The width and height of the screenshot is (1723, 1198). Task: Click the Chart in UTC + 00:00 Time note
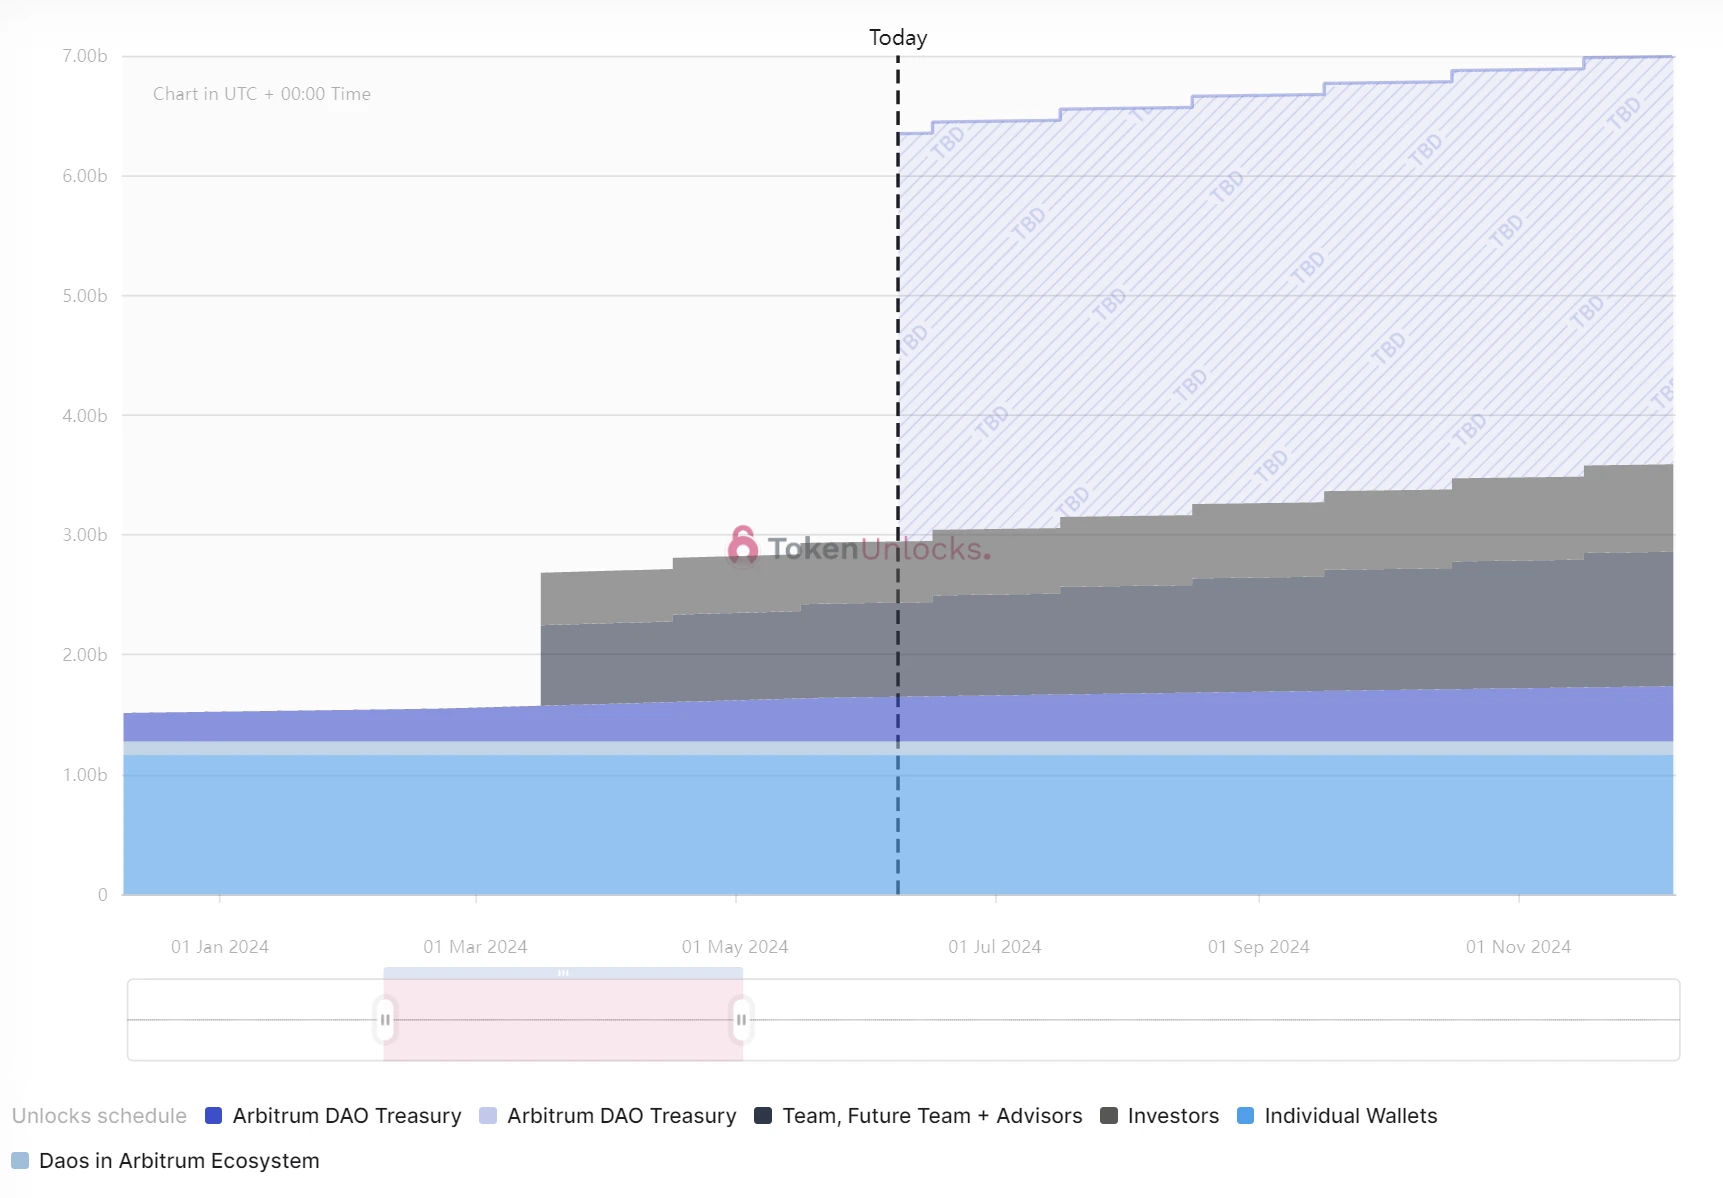[262, 94]
